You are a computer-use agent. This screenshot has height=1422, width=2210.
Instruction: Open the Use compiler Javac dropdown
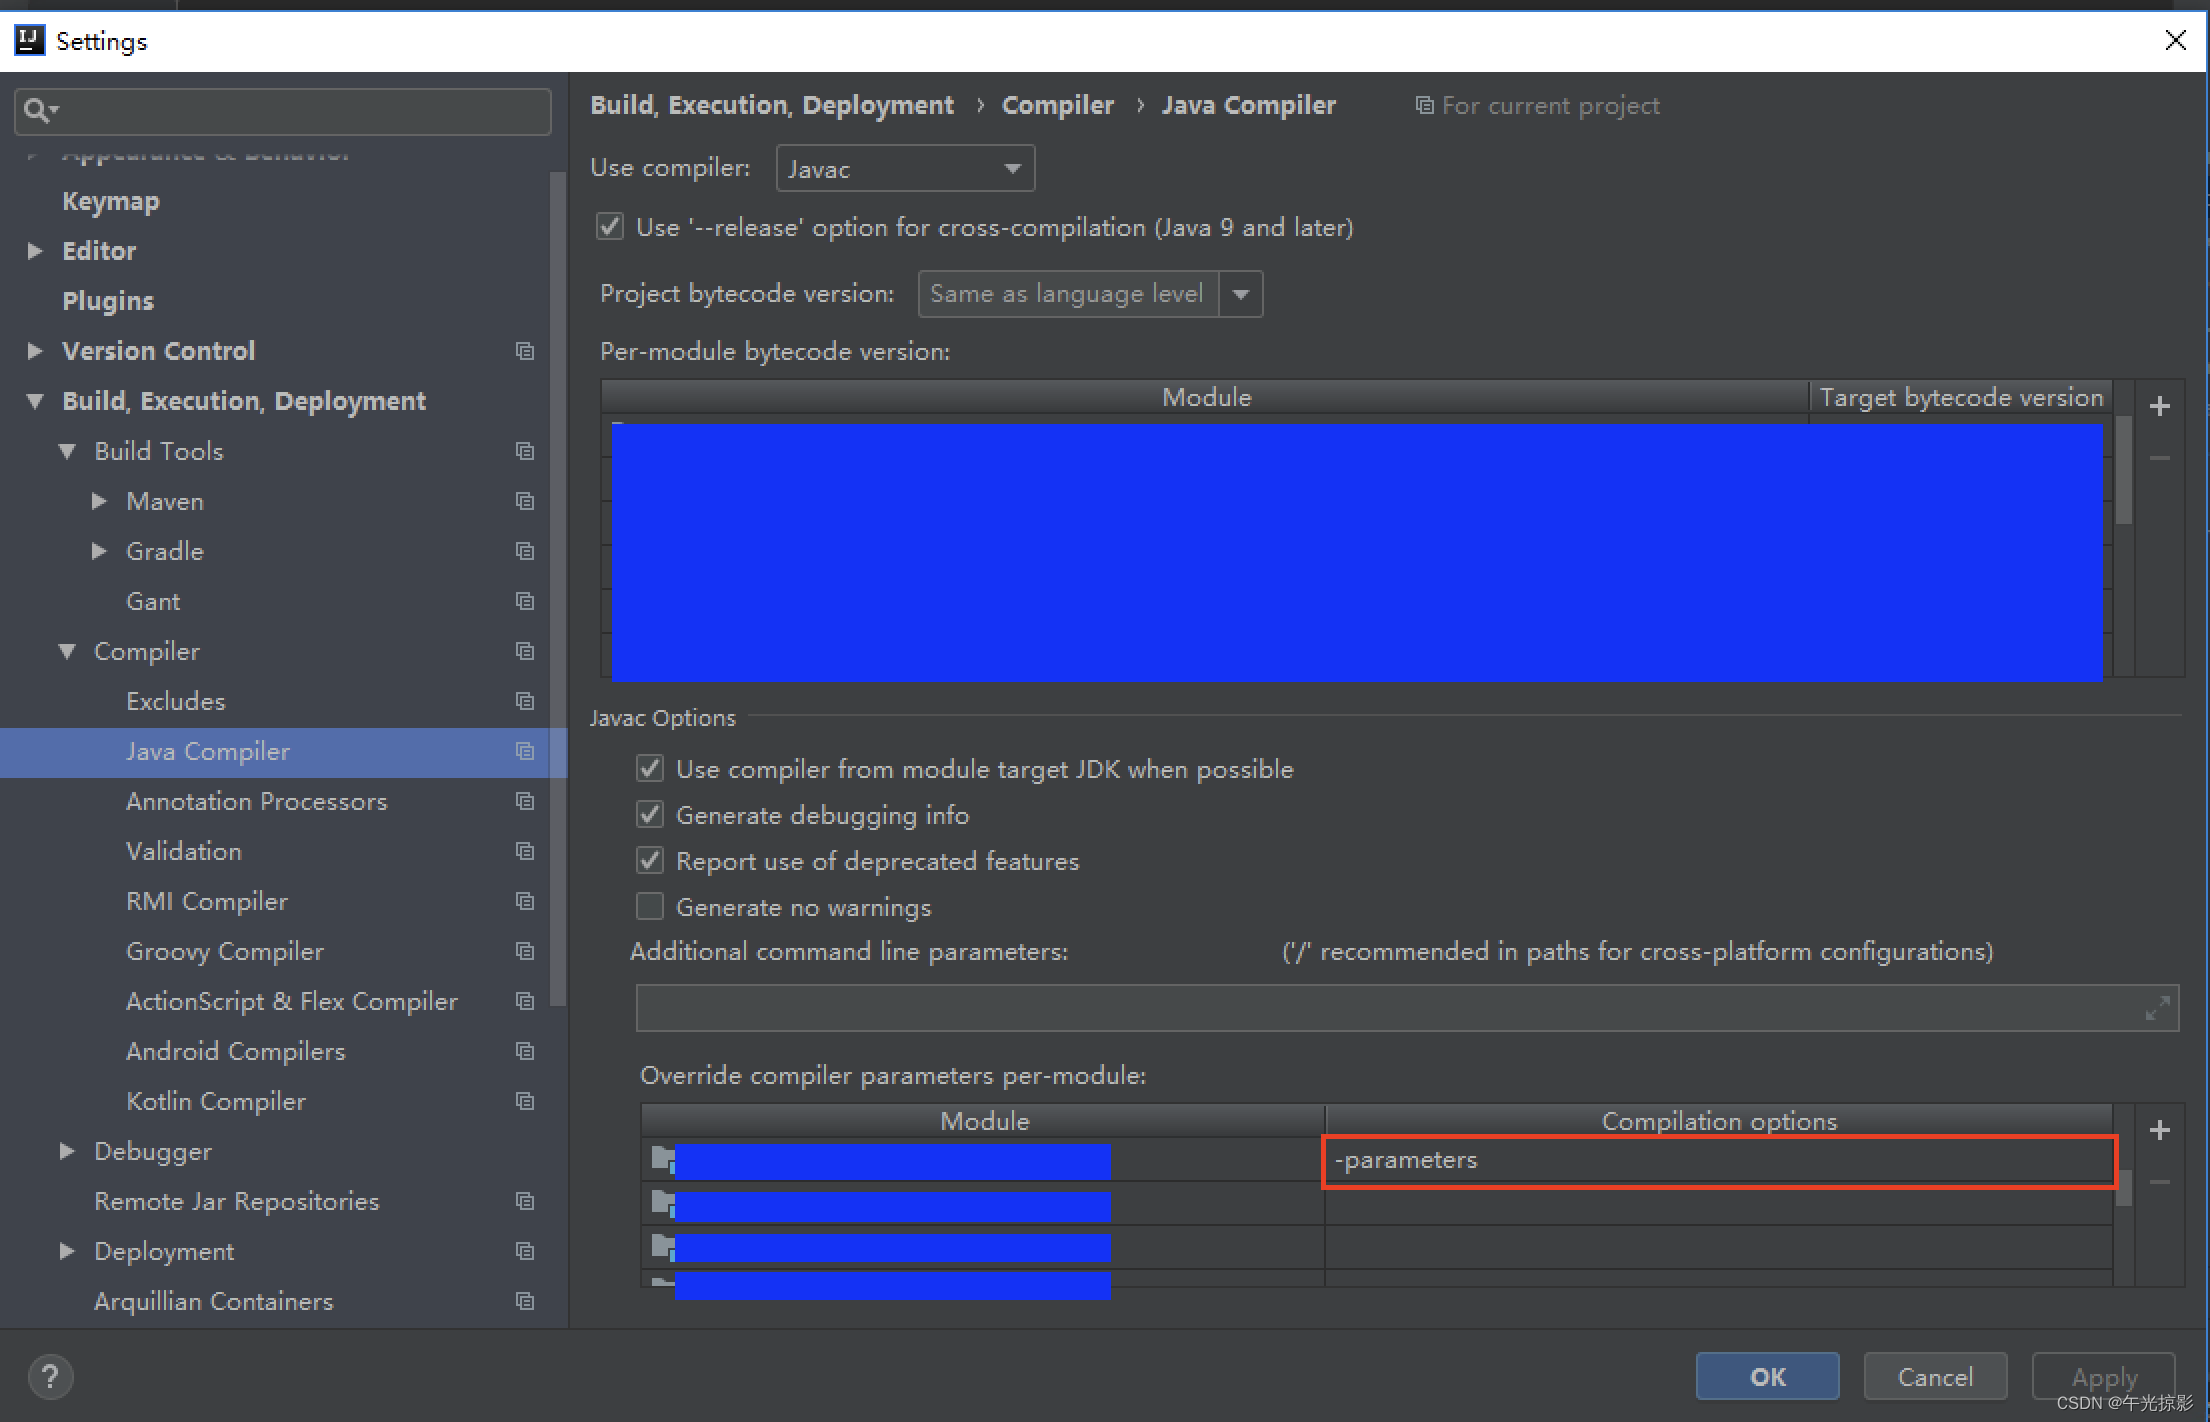(x=904, y=169)
